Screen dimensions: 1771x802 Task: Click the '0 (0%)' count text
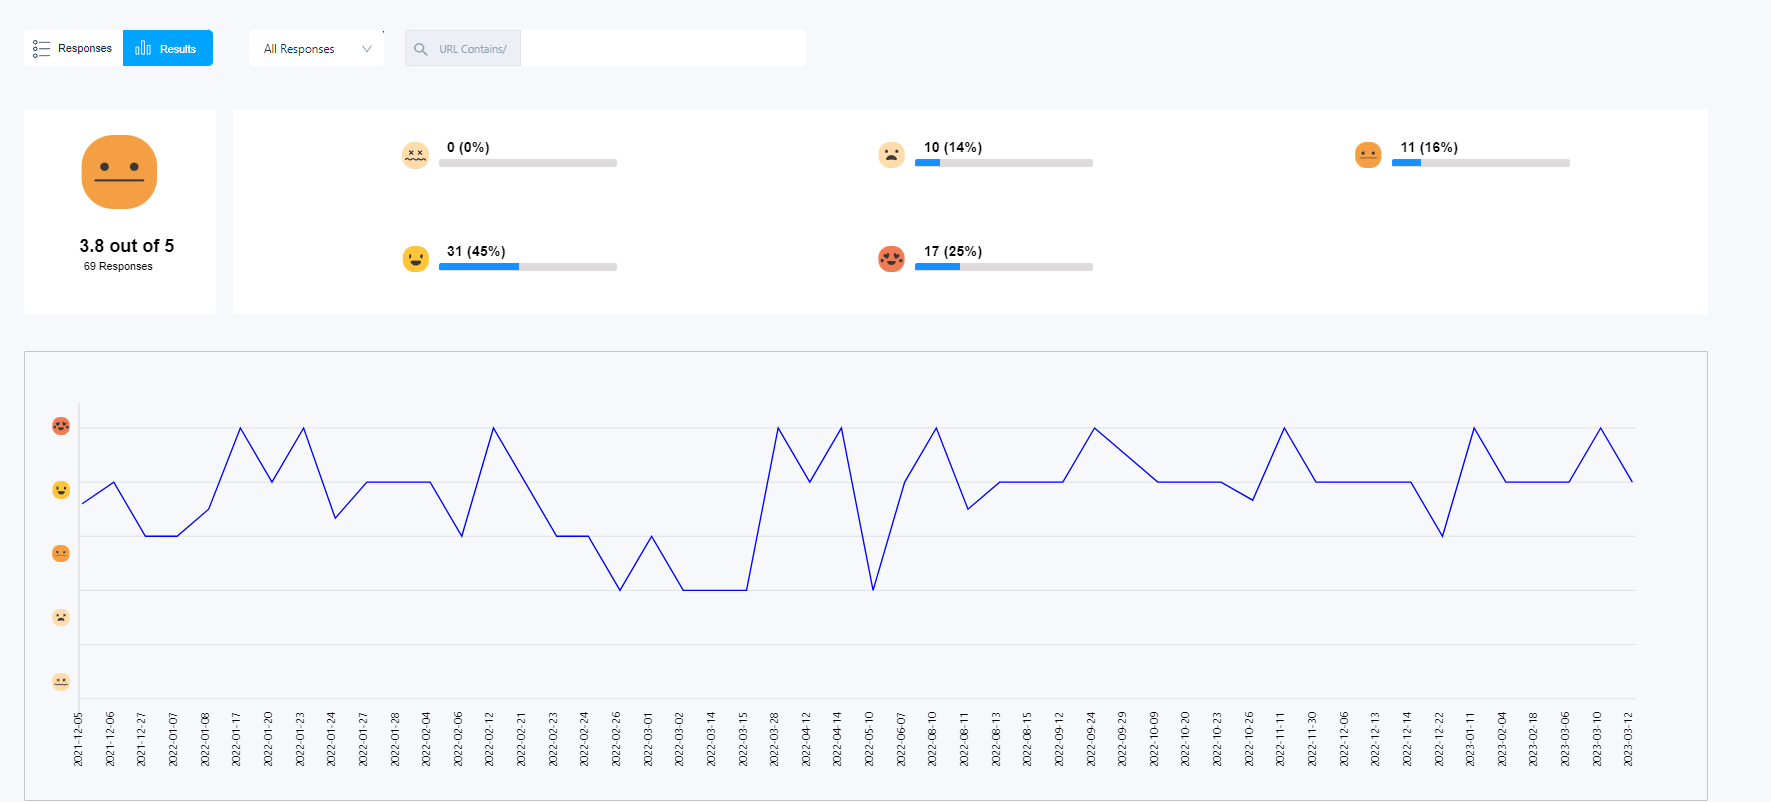(468, 147)
